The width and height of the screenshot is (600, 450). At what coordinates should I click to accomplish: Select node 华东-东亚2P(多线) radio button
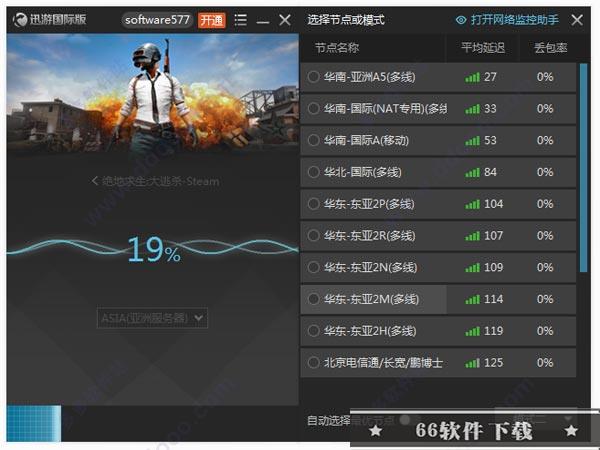(x=313, y=204)
